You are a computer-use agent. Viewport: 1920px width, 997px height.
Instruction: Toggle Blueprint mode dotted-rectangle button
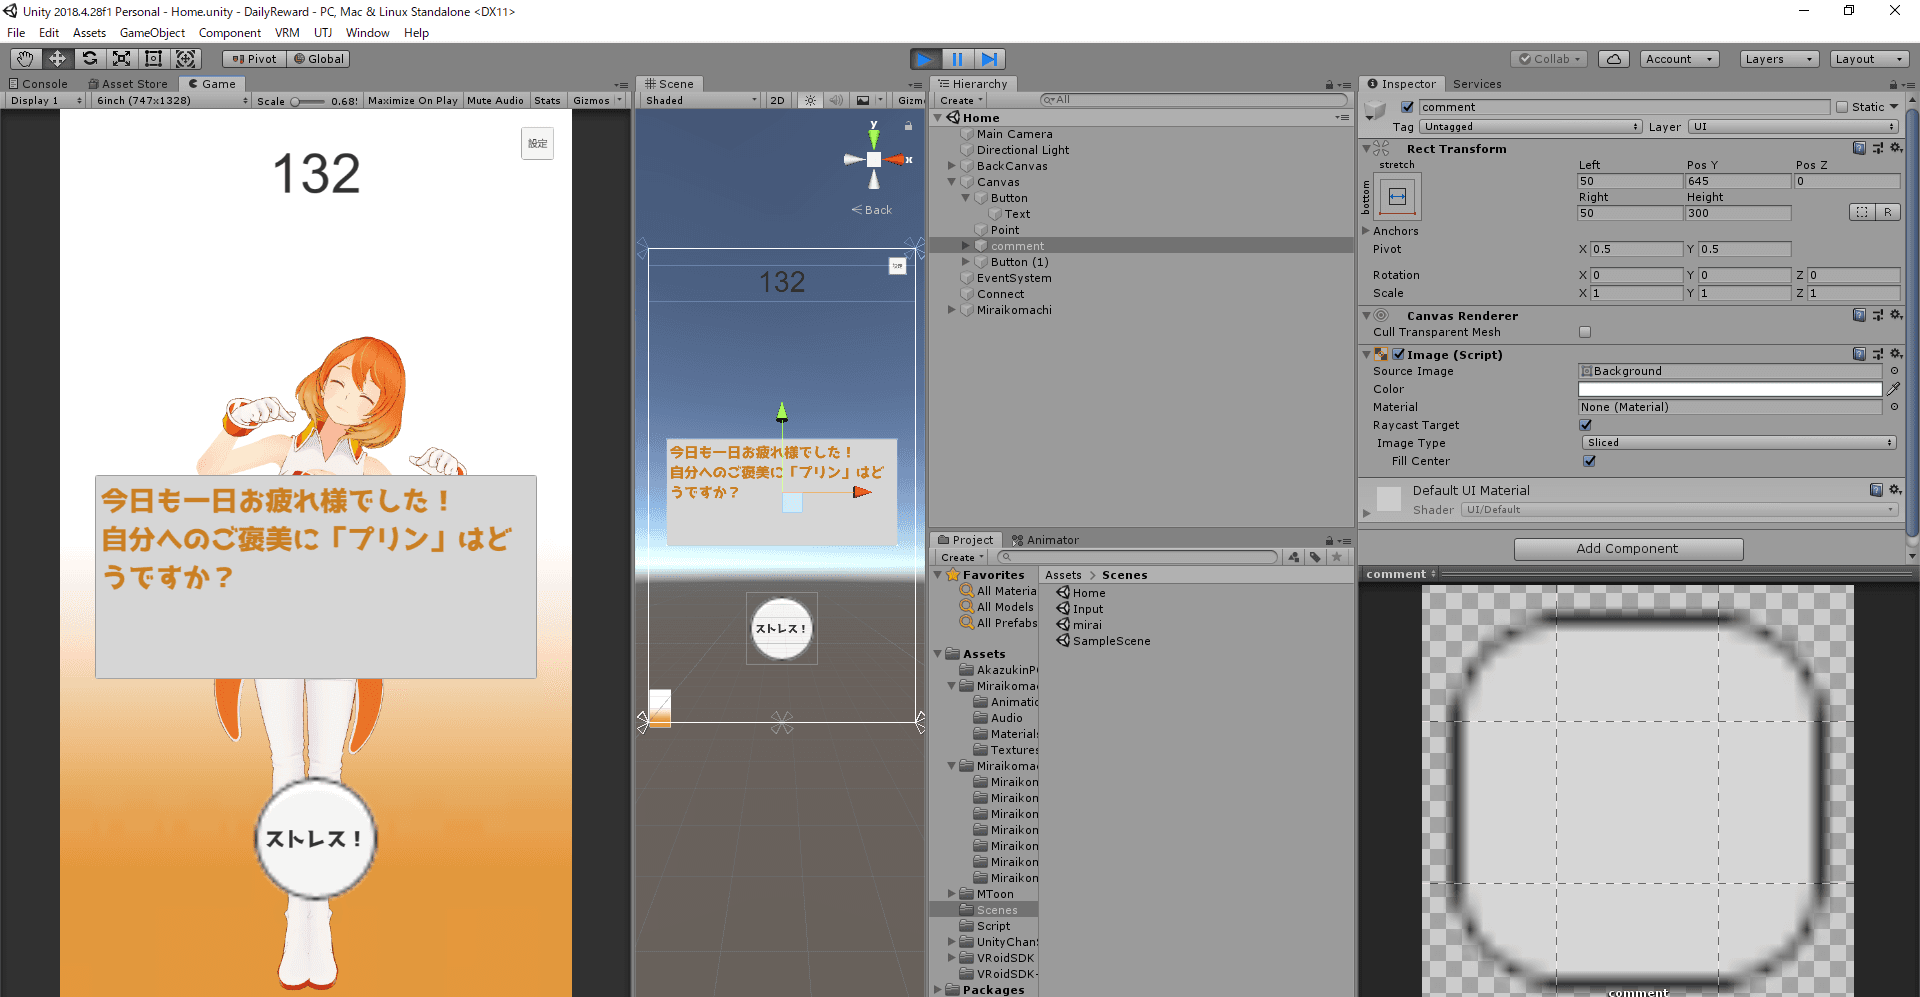tap(1862, 212)
